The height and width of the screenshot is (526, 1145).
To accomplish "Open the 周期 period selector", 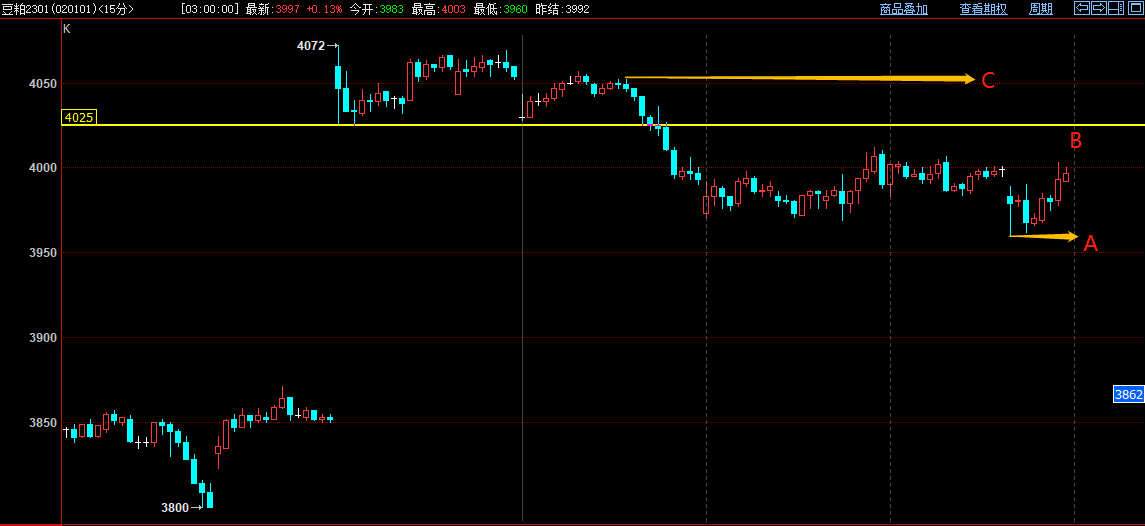I will 1041,9.
